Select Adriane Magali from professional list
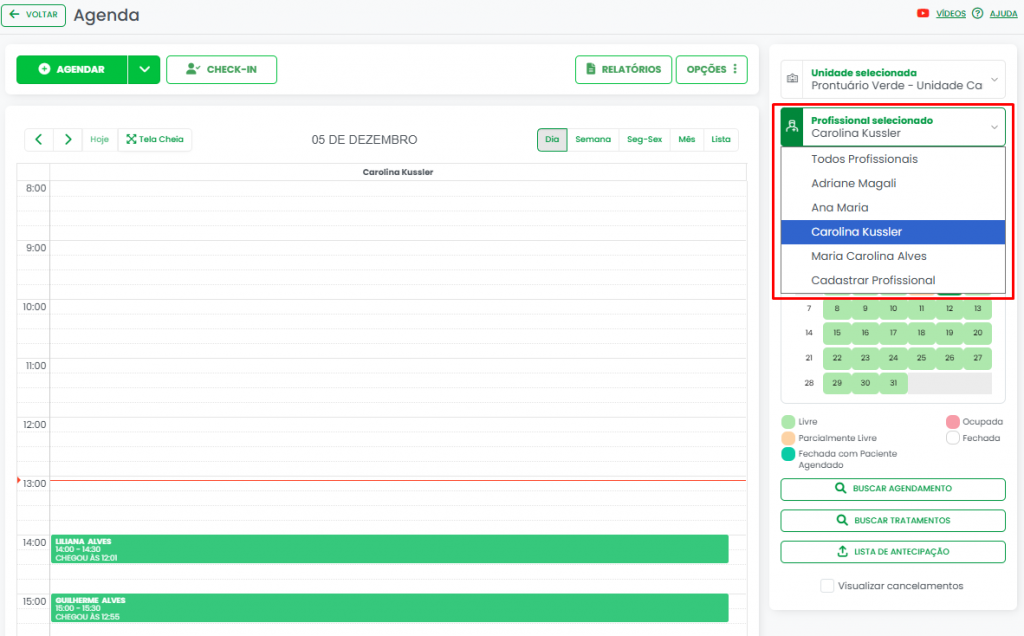 853,183
